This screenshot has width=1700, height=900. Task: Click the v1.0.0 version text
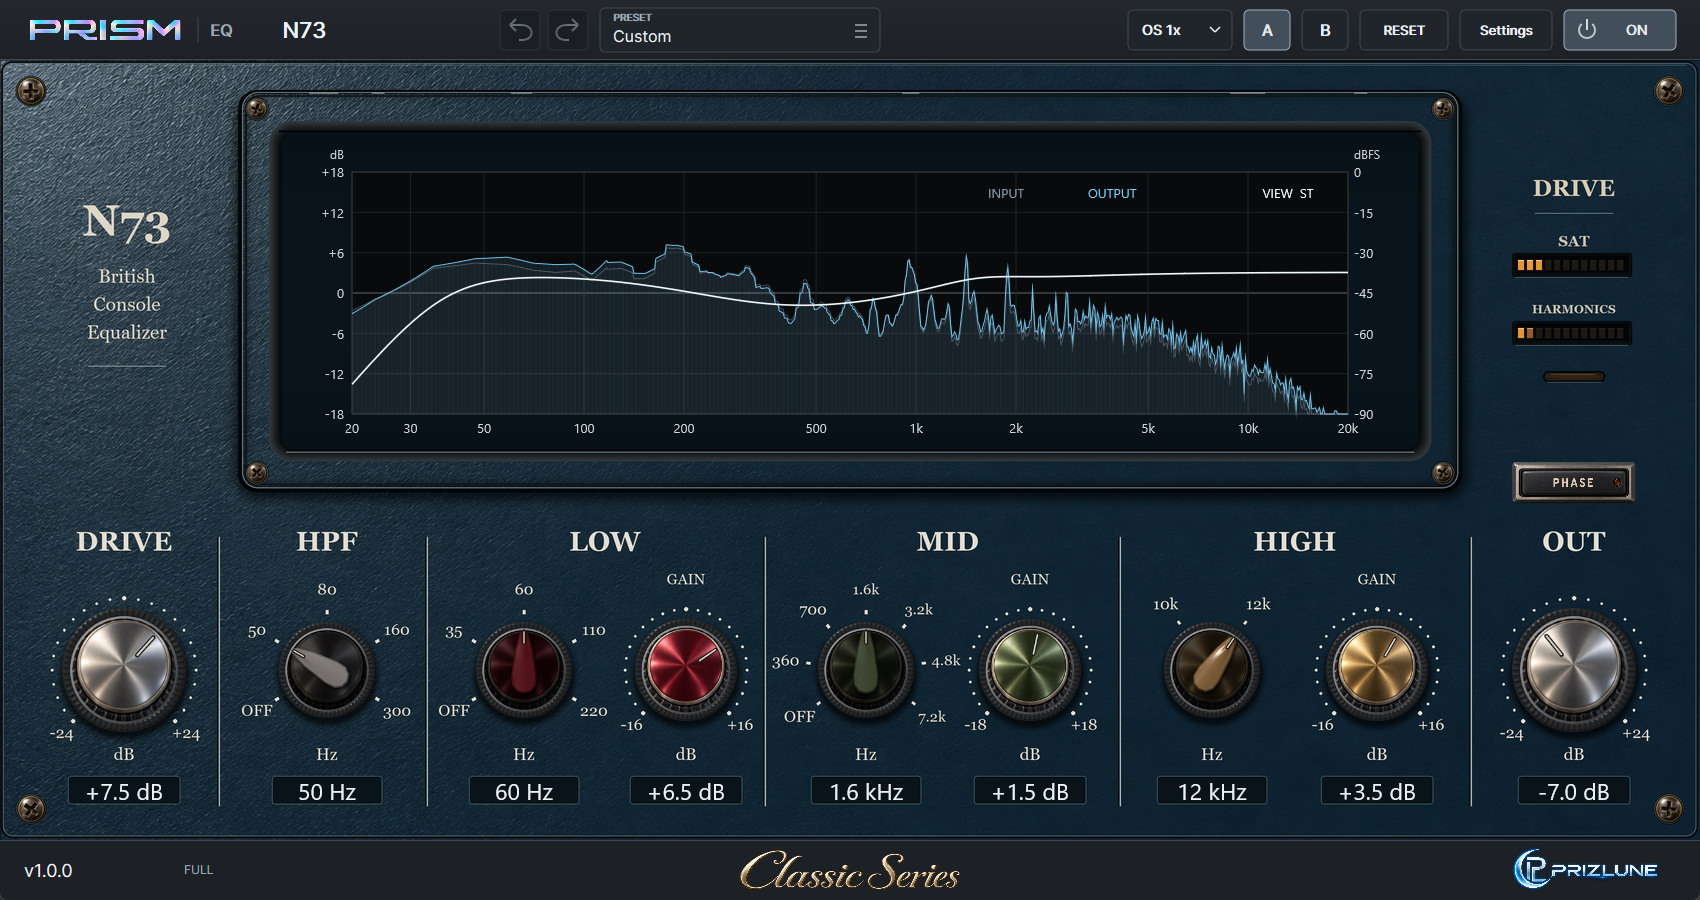pyautogui.click(x=48, y=870)
